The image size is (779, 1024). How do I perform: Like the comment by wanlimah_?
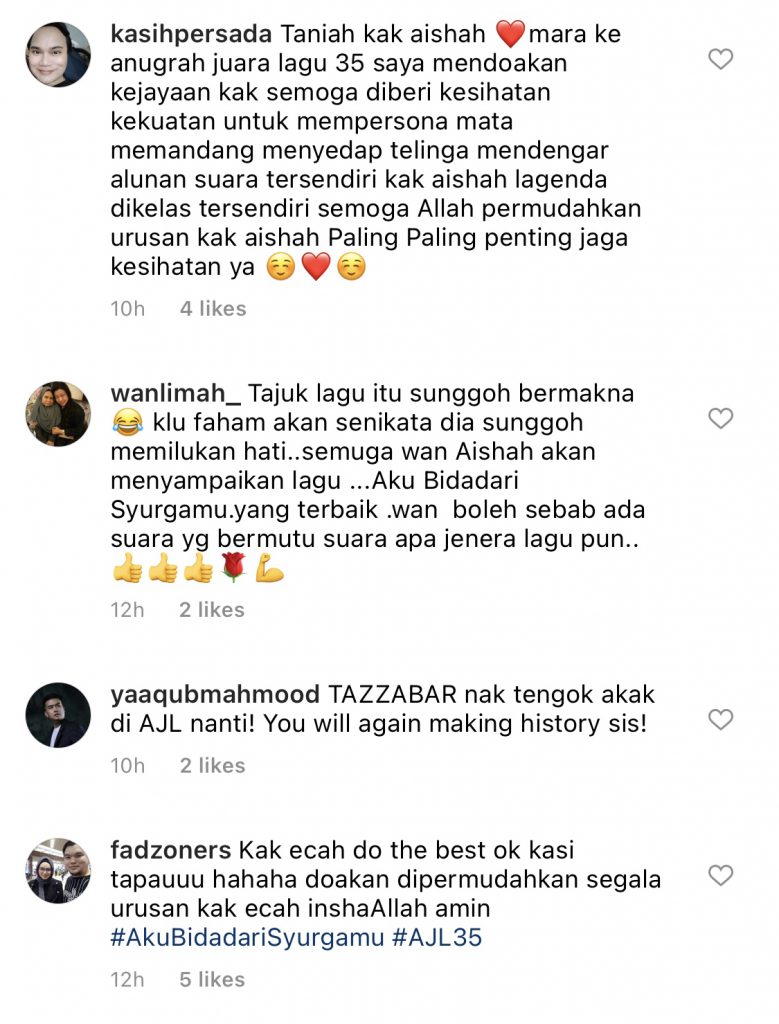tap(720, 418)
